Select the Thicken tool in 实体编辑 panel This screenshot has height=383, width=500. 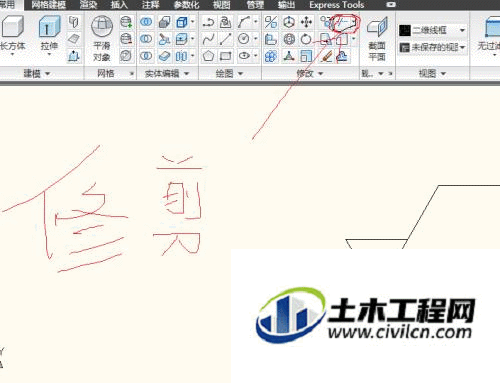click(164, 56)
